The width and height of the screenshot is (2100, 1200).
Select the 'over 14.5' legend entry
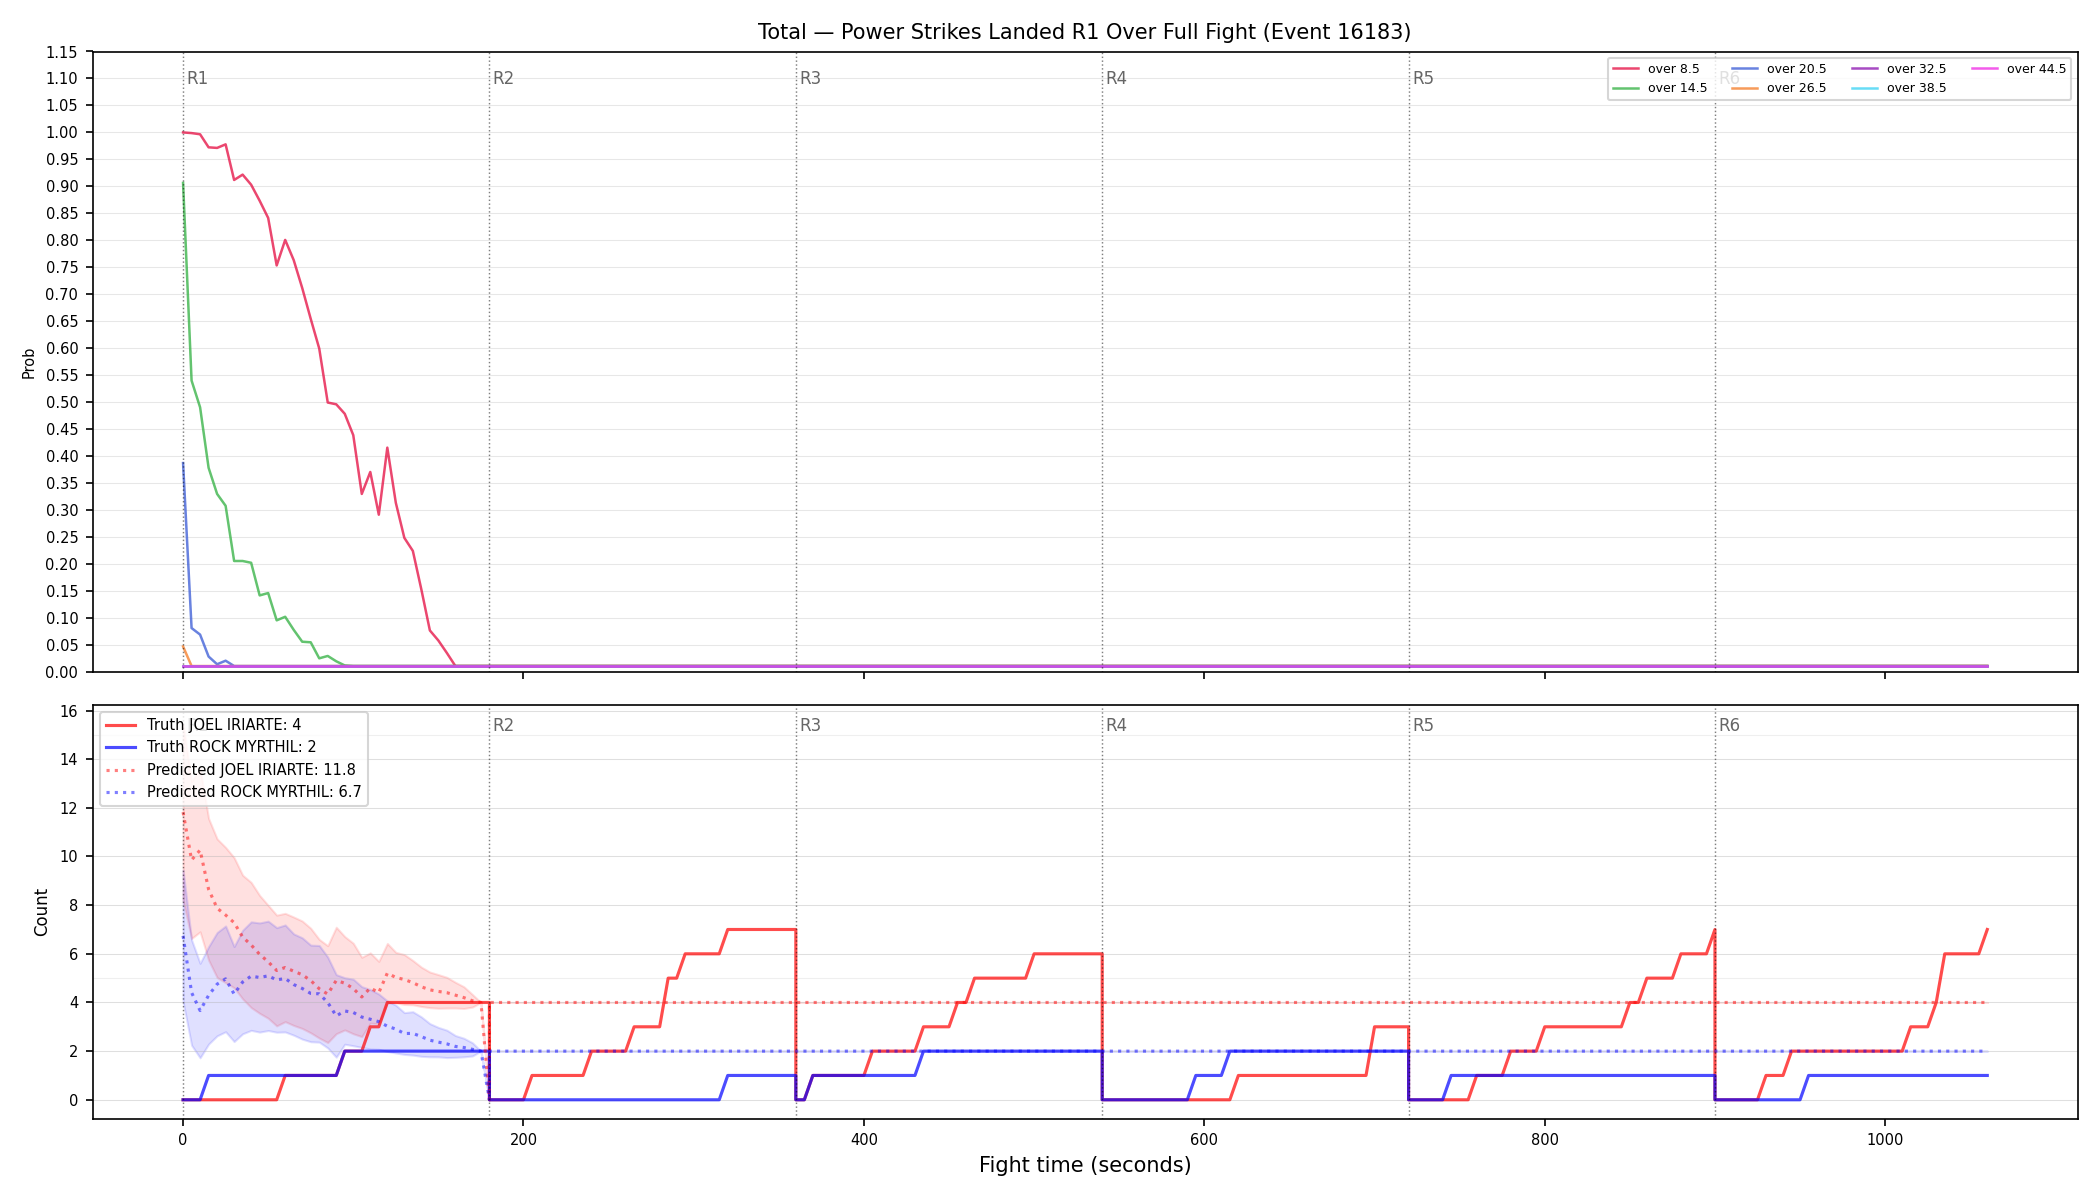pyautogui.click(x=1660, y=88)
